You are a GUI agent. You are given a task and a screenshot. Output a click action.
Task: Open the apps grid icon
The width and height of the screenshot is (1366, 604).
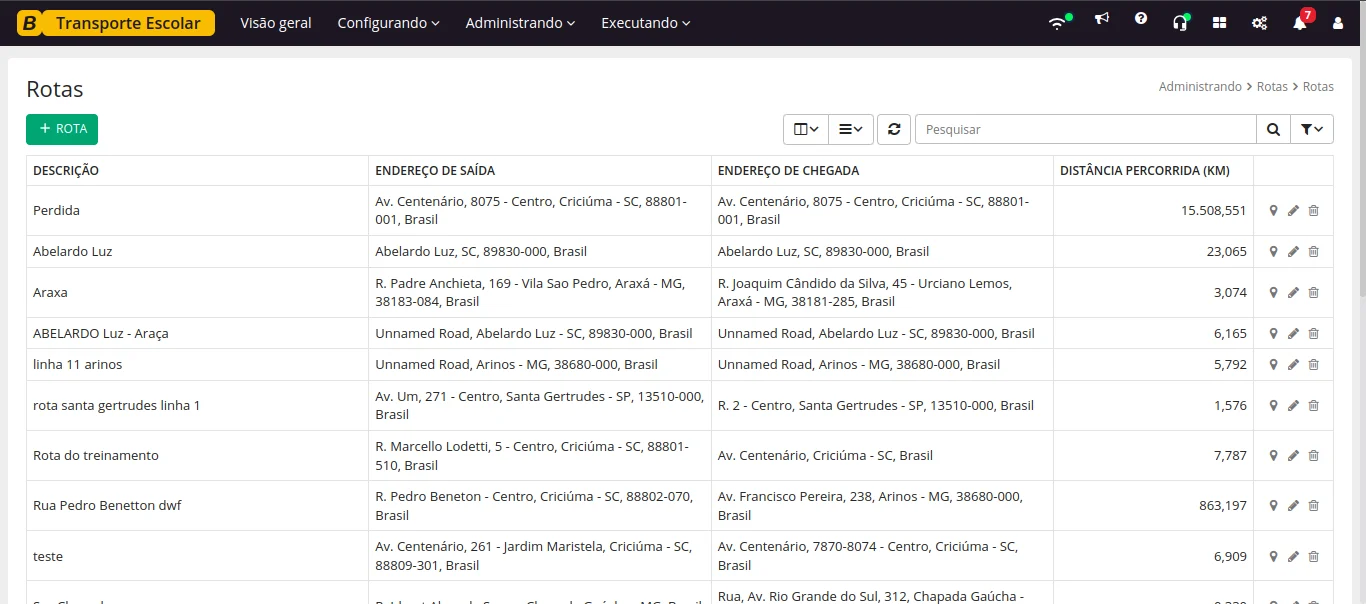pos(1219,23)
